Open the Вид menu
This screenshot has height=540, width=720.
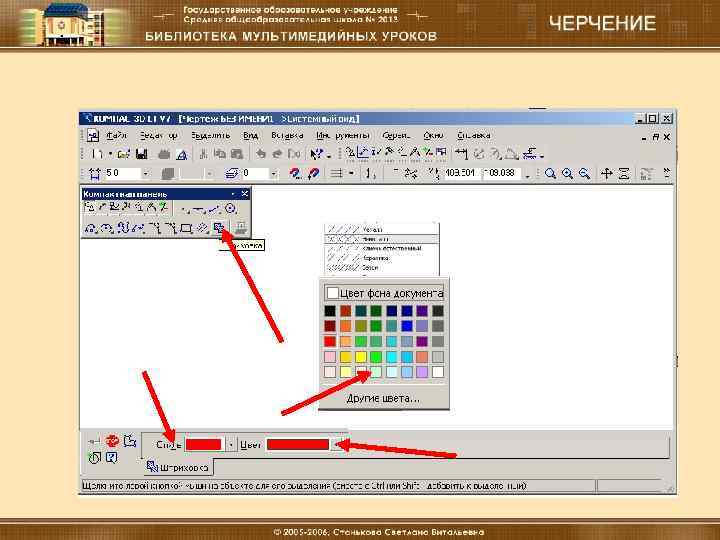[250, 135]
